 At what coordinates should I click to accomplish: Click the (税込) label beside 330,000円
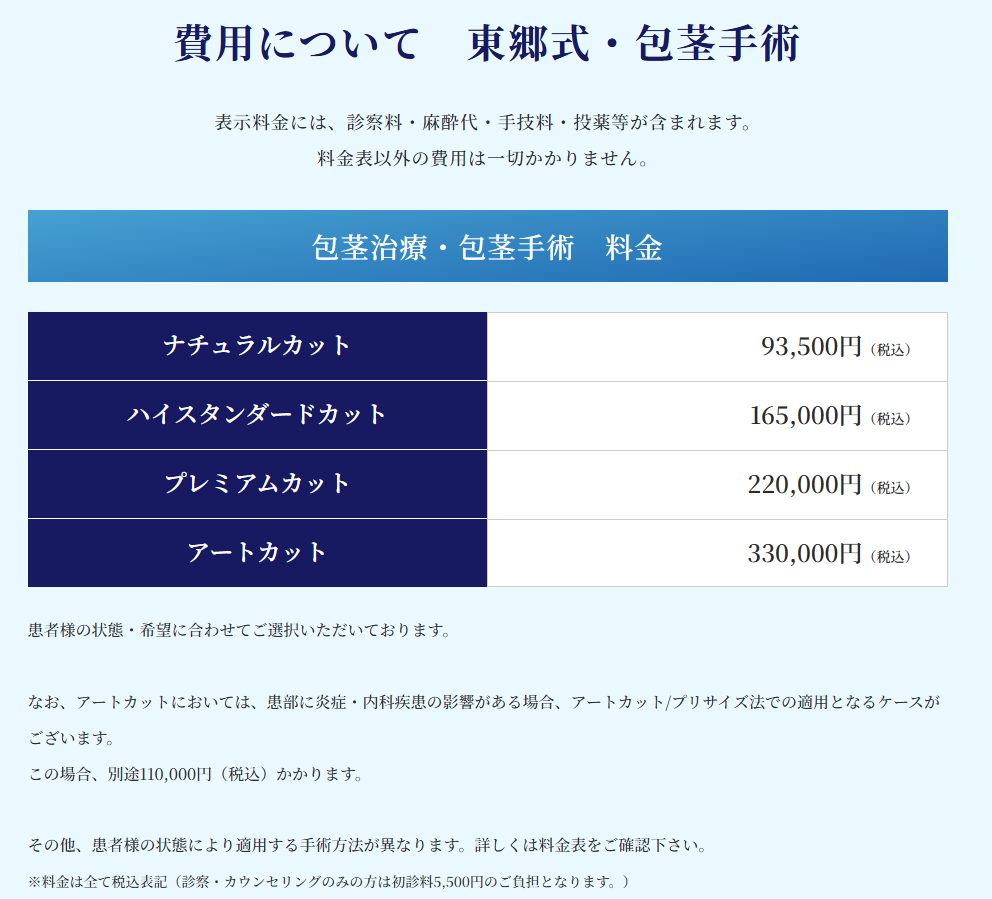pyautogui.click(x=891, y=557)
